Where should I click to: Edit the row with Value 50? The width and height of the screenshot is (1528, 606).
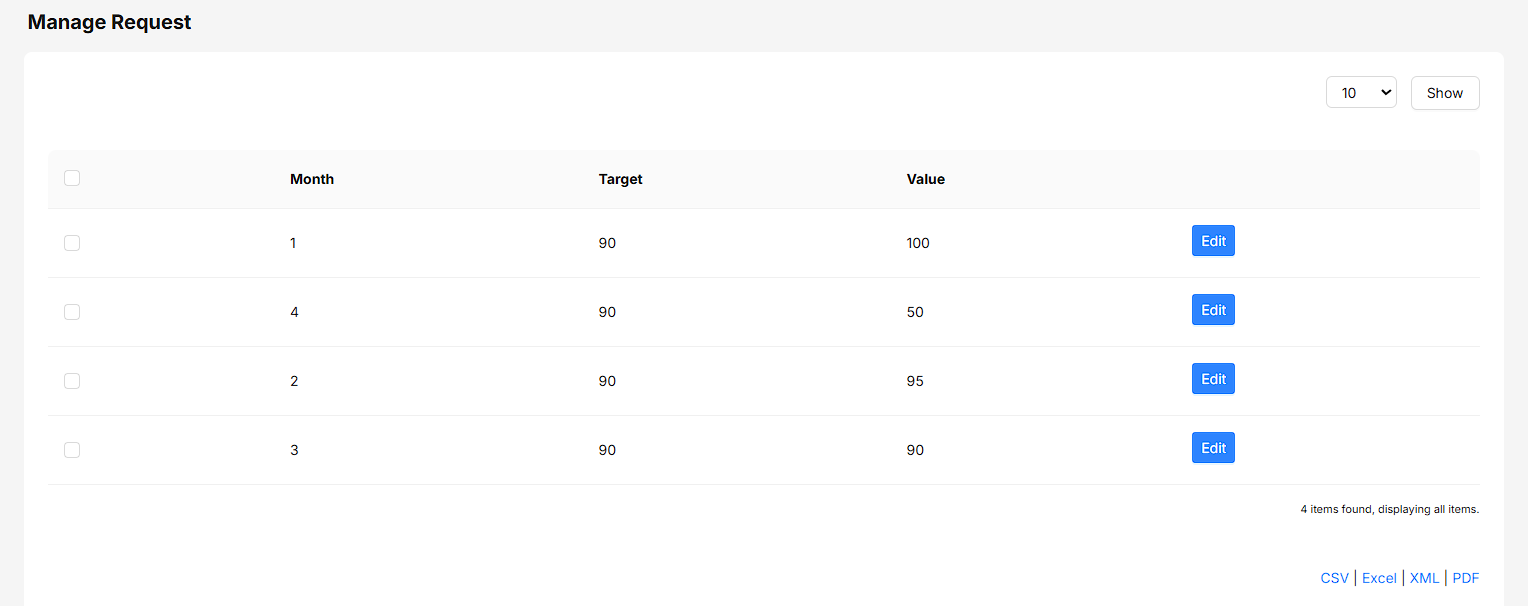click(1213, 310)
